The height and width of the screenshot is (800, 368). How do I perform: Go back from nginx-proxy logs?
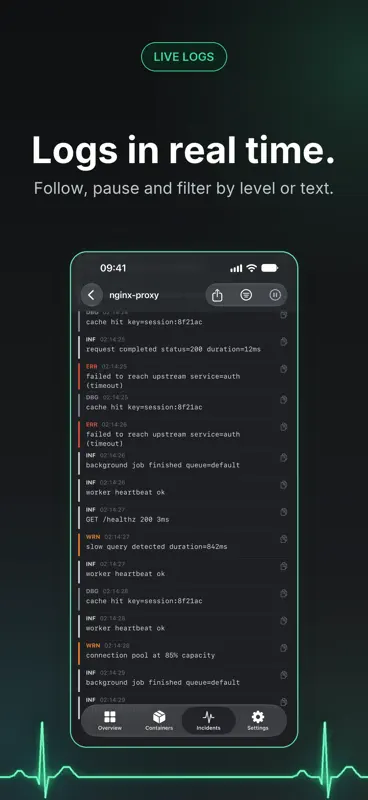(91, 295)
